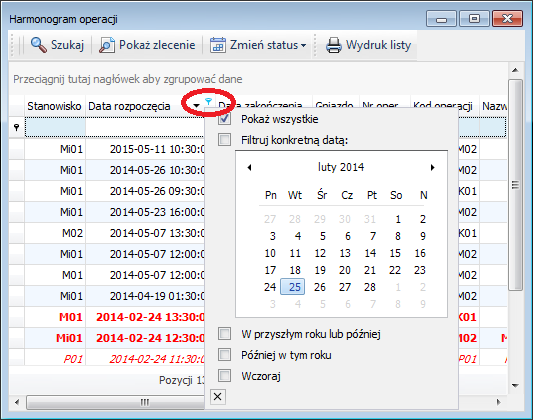The height and width of the screenshot is (420, 533).
Task: Click the vertical scrollbar thumb
Action: [x=515, y=185]
